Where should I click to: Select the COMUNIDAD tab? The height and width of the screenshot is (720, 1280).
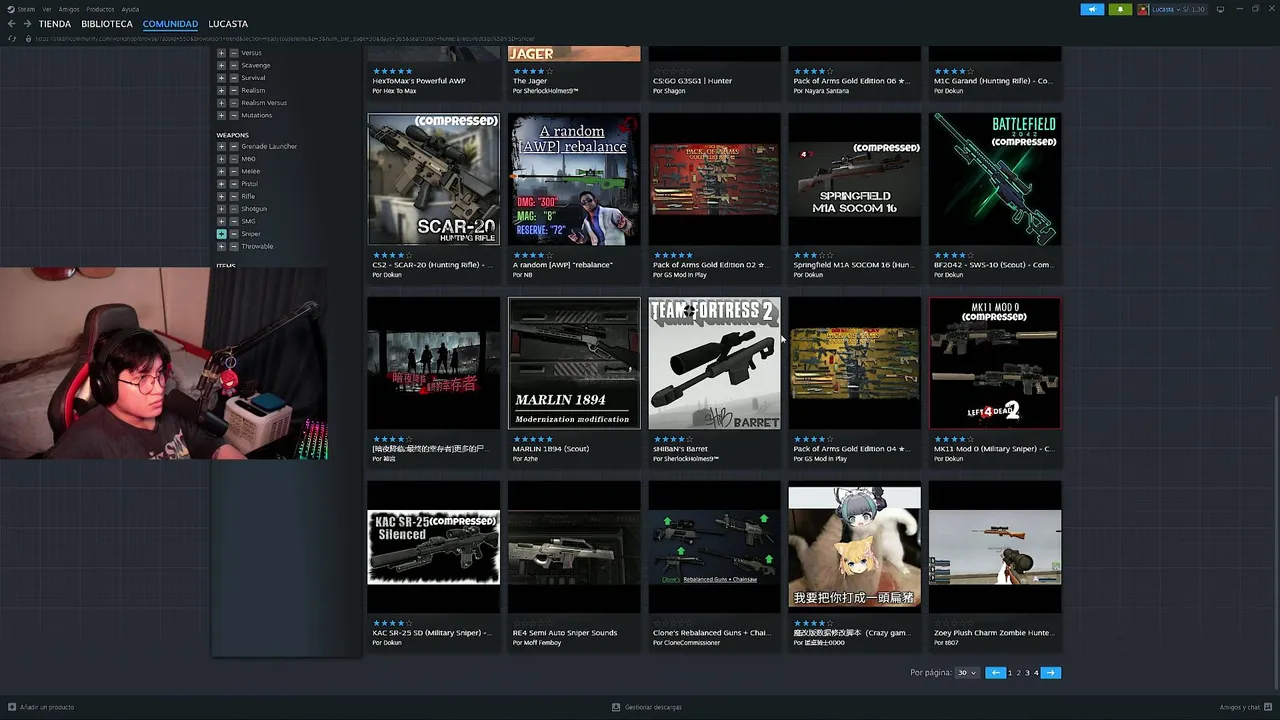pos(170,24)
